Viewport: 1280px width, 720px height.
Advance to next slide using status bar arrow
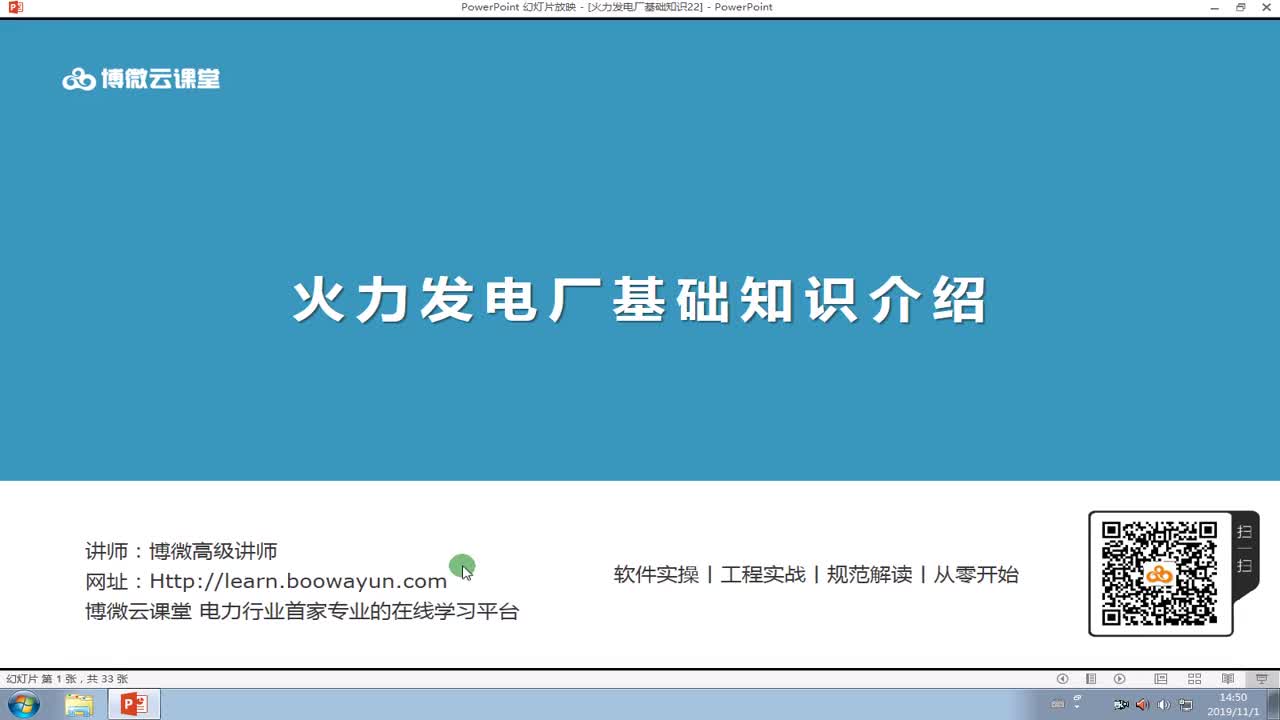click(1119, 679)
